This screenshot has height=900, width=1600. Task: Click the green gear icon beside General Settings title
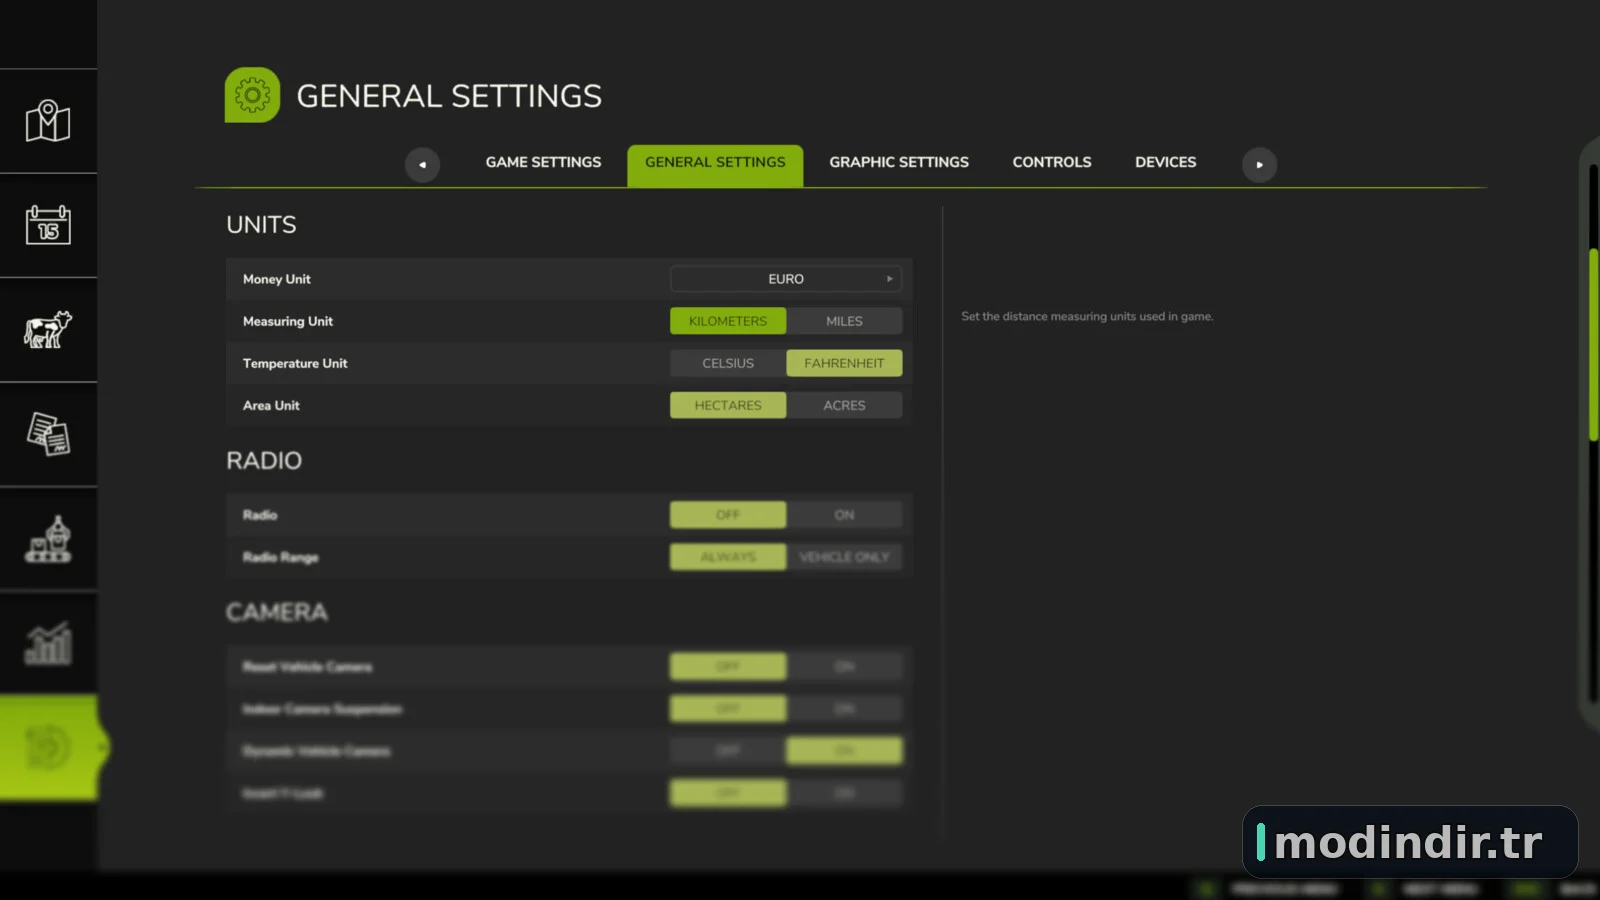[252, 95]
